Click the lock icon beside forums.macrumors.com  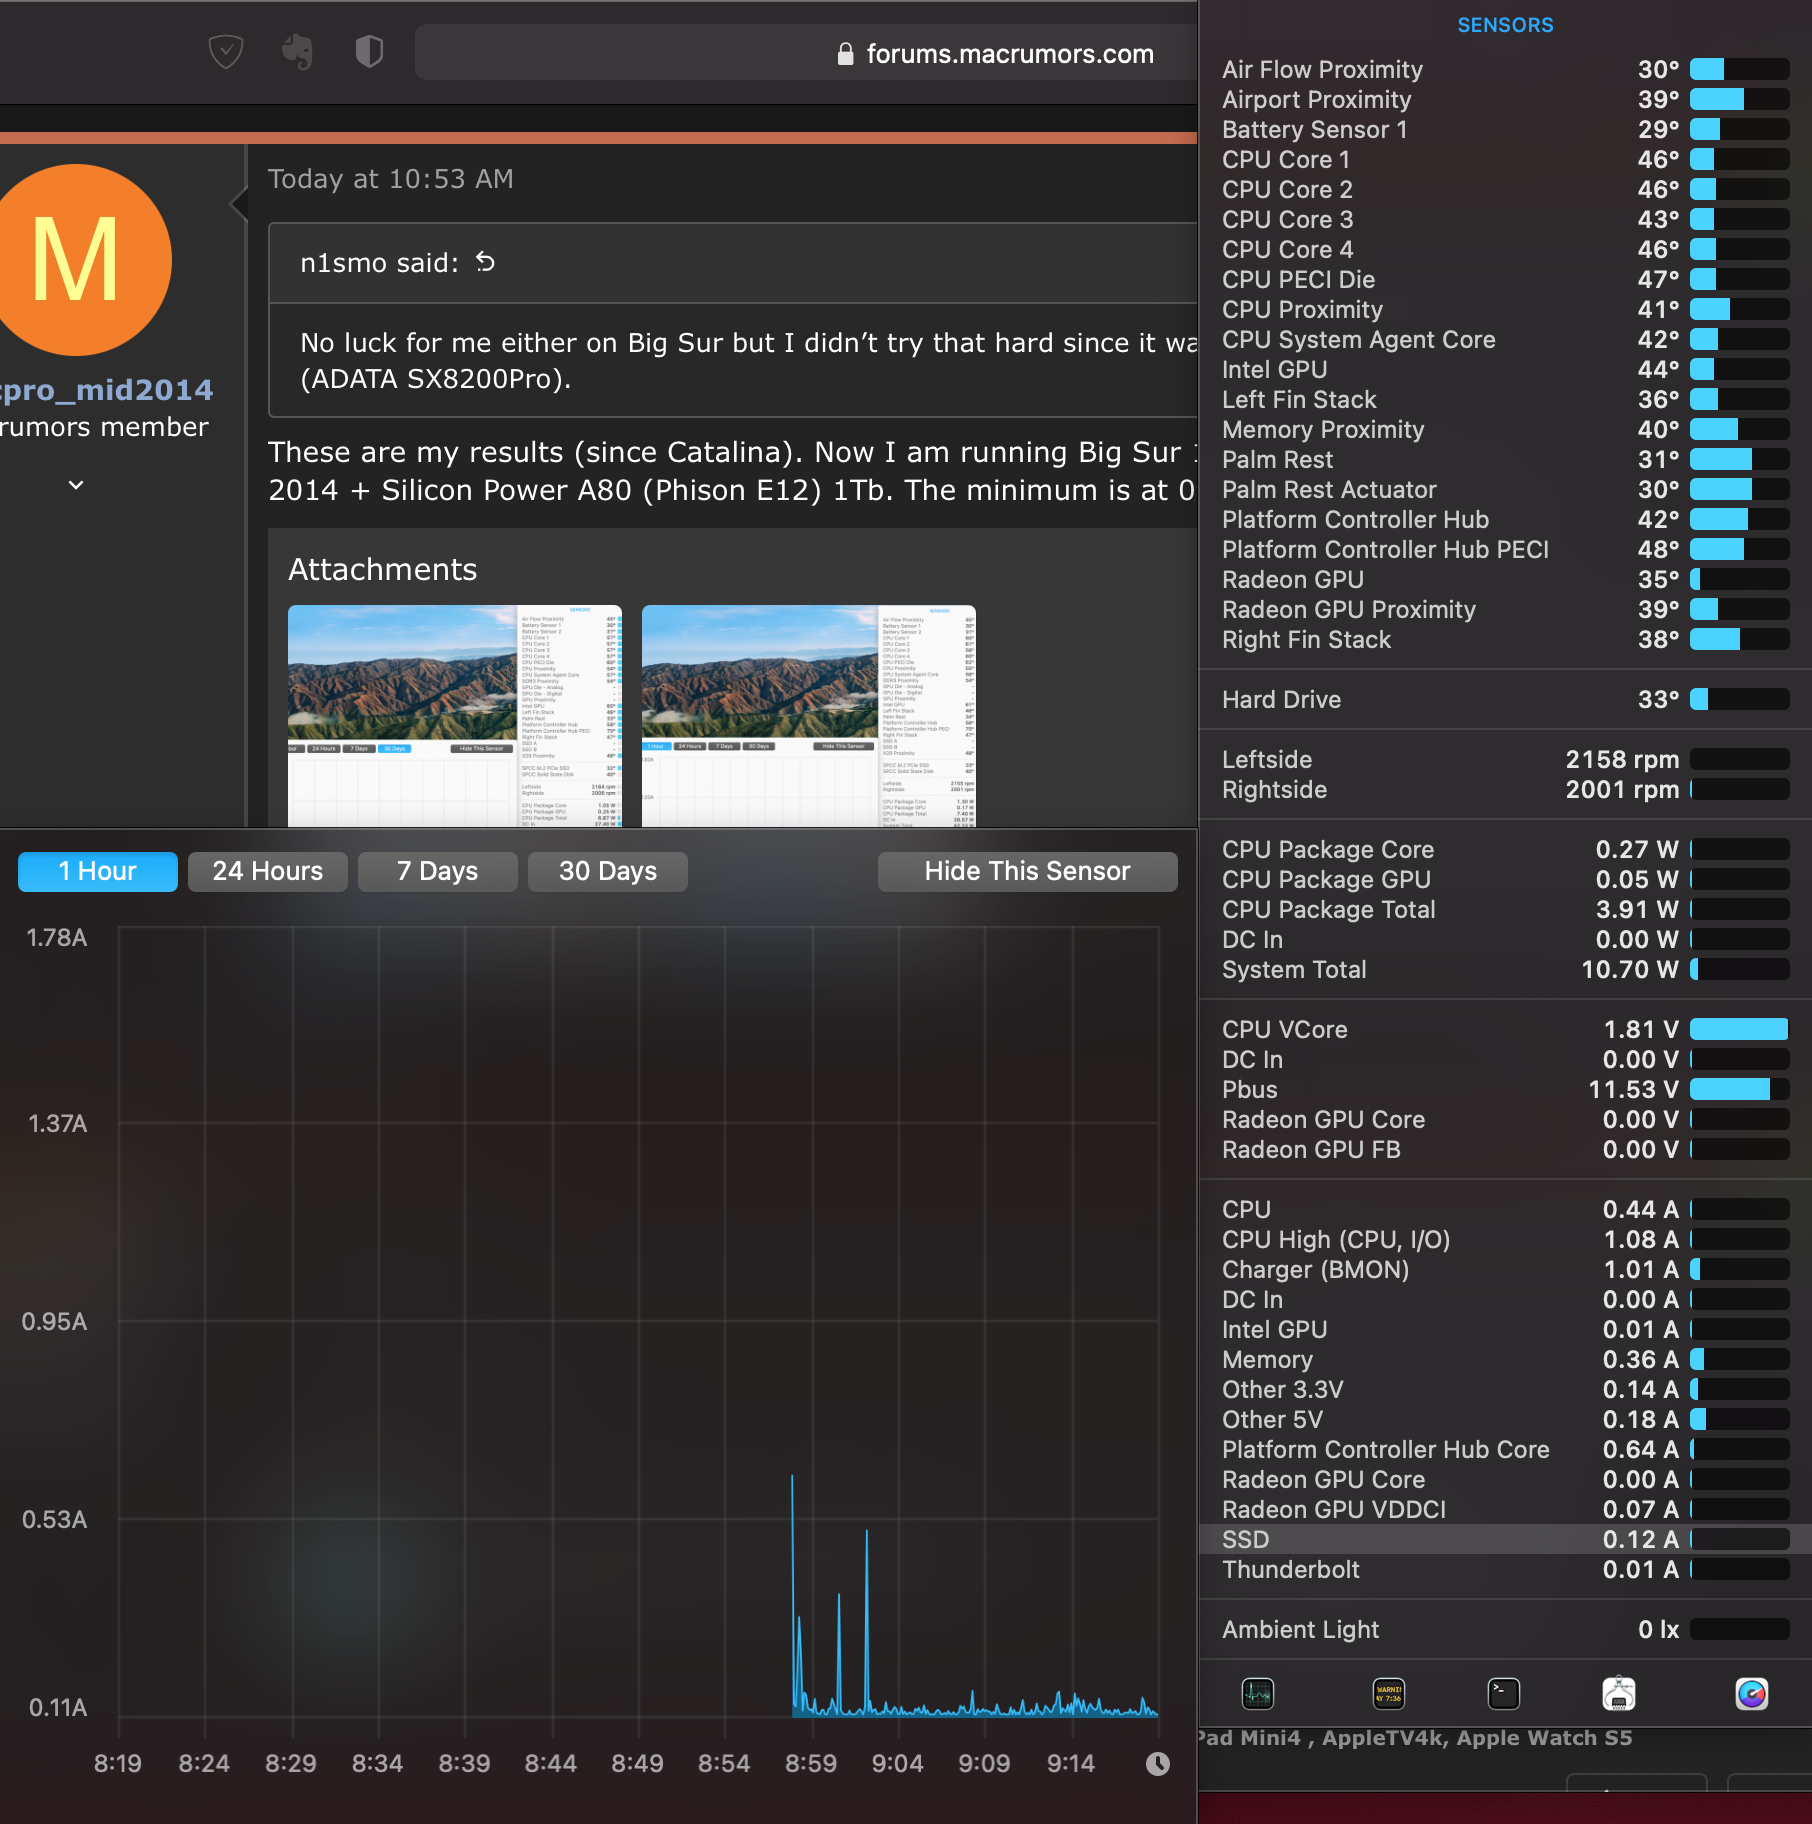point(846,54)
